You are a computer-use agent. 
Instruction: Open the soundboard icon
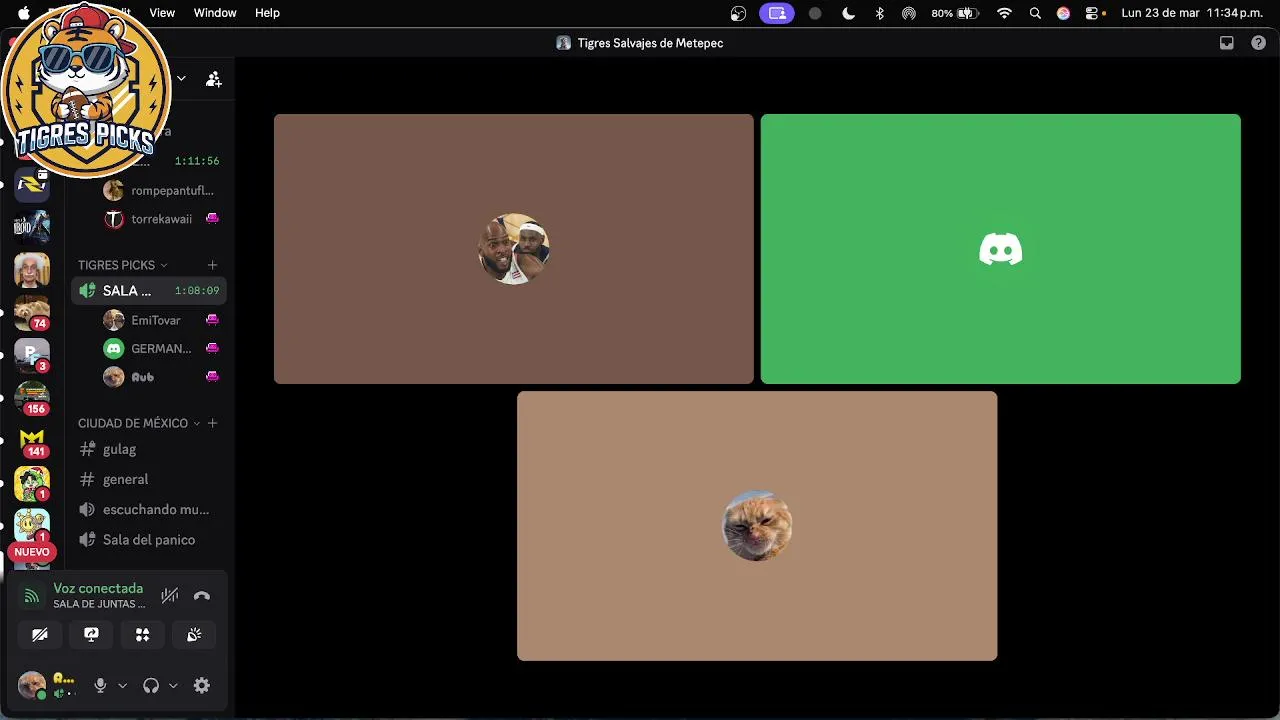(x=194, y=635)
